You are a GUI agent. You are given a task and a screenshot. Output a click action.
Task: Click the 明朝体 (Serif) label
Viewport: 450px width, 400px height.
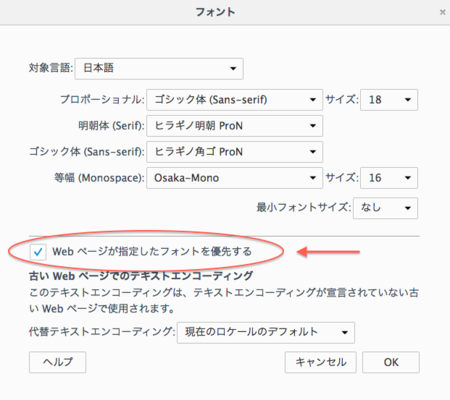tap(111, 126)
